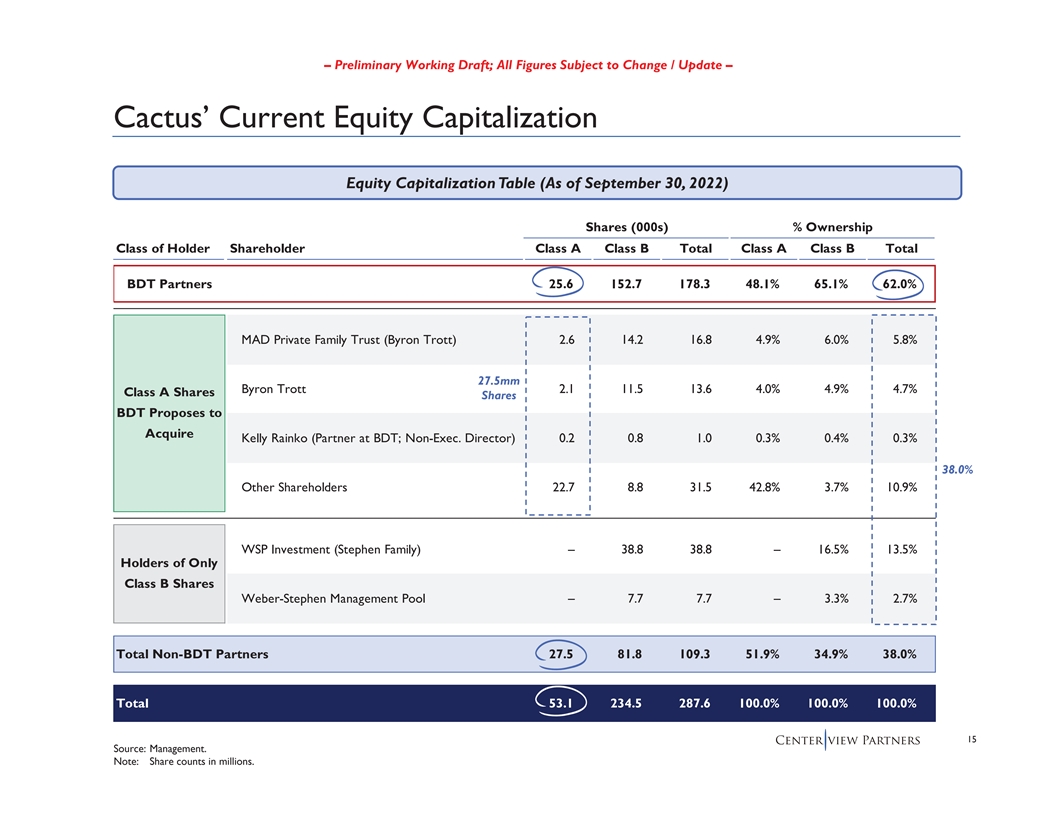
Task: Click the Shares (000s) column group header
Action: point(627,227)
